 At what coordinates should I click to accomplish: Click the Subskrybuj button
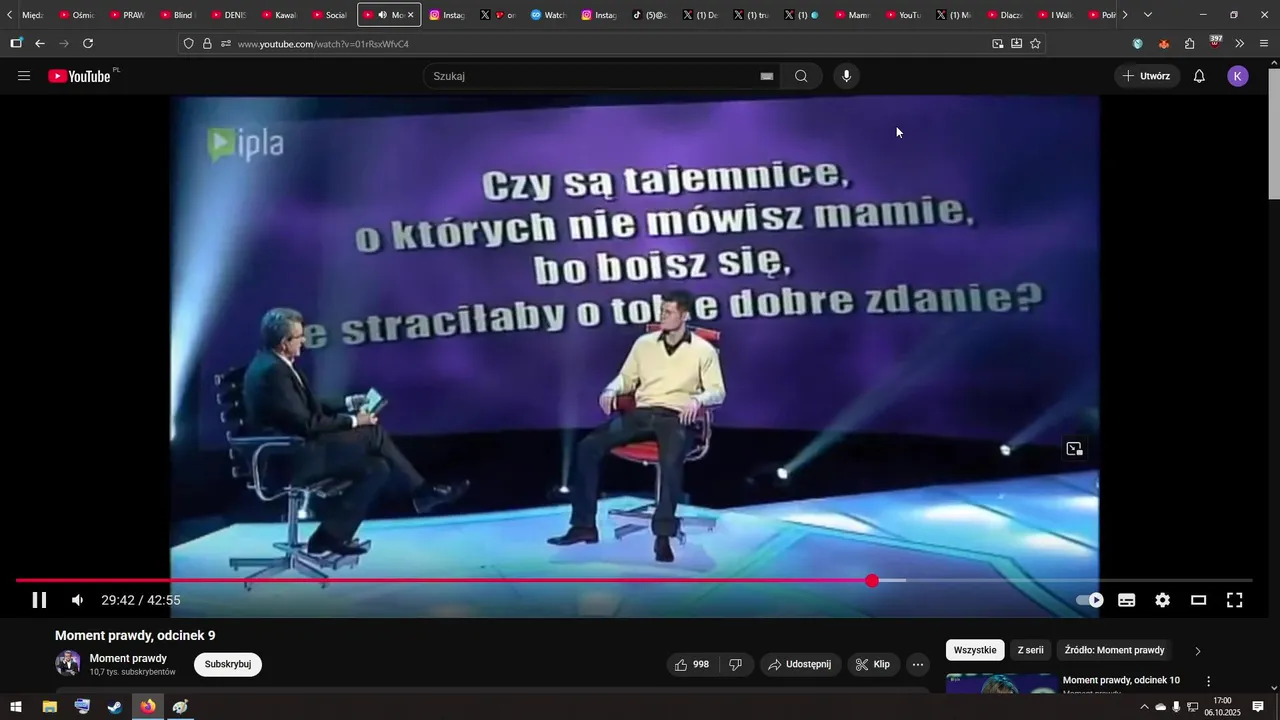pos(228,664)
